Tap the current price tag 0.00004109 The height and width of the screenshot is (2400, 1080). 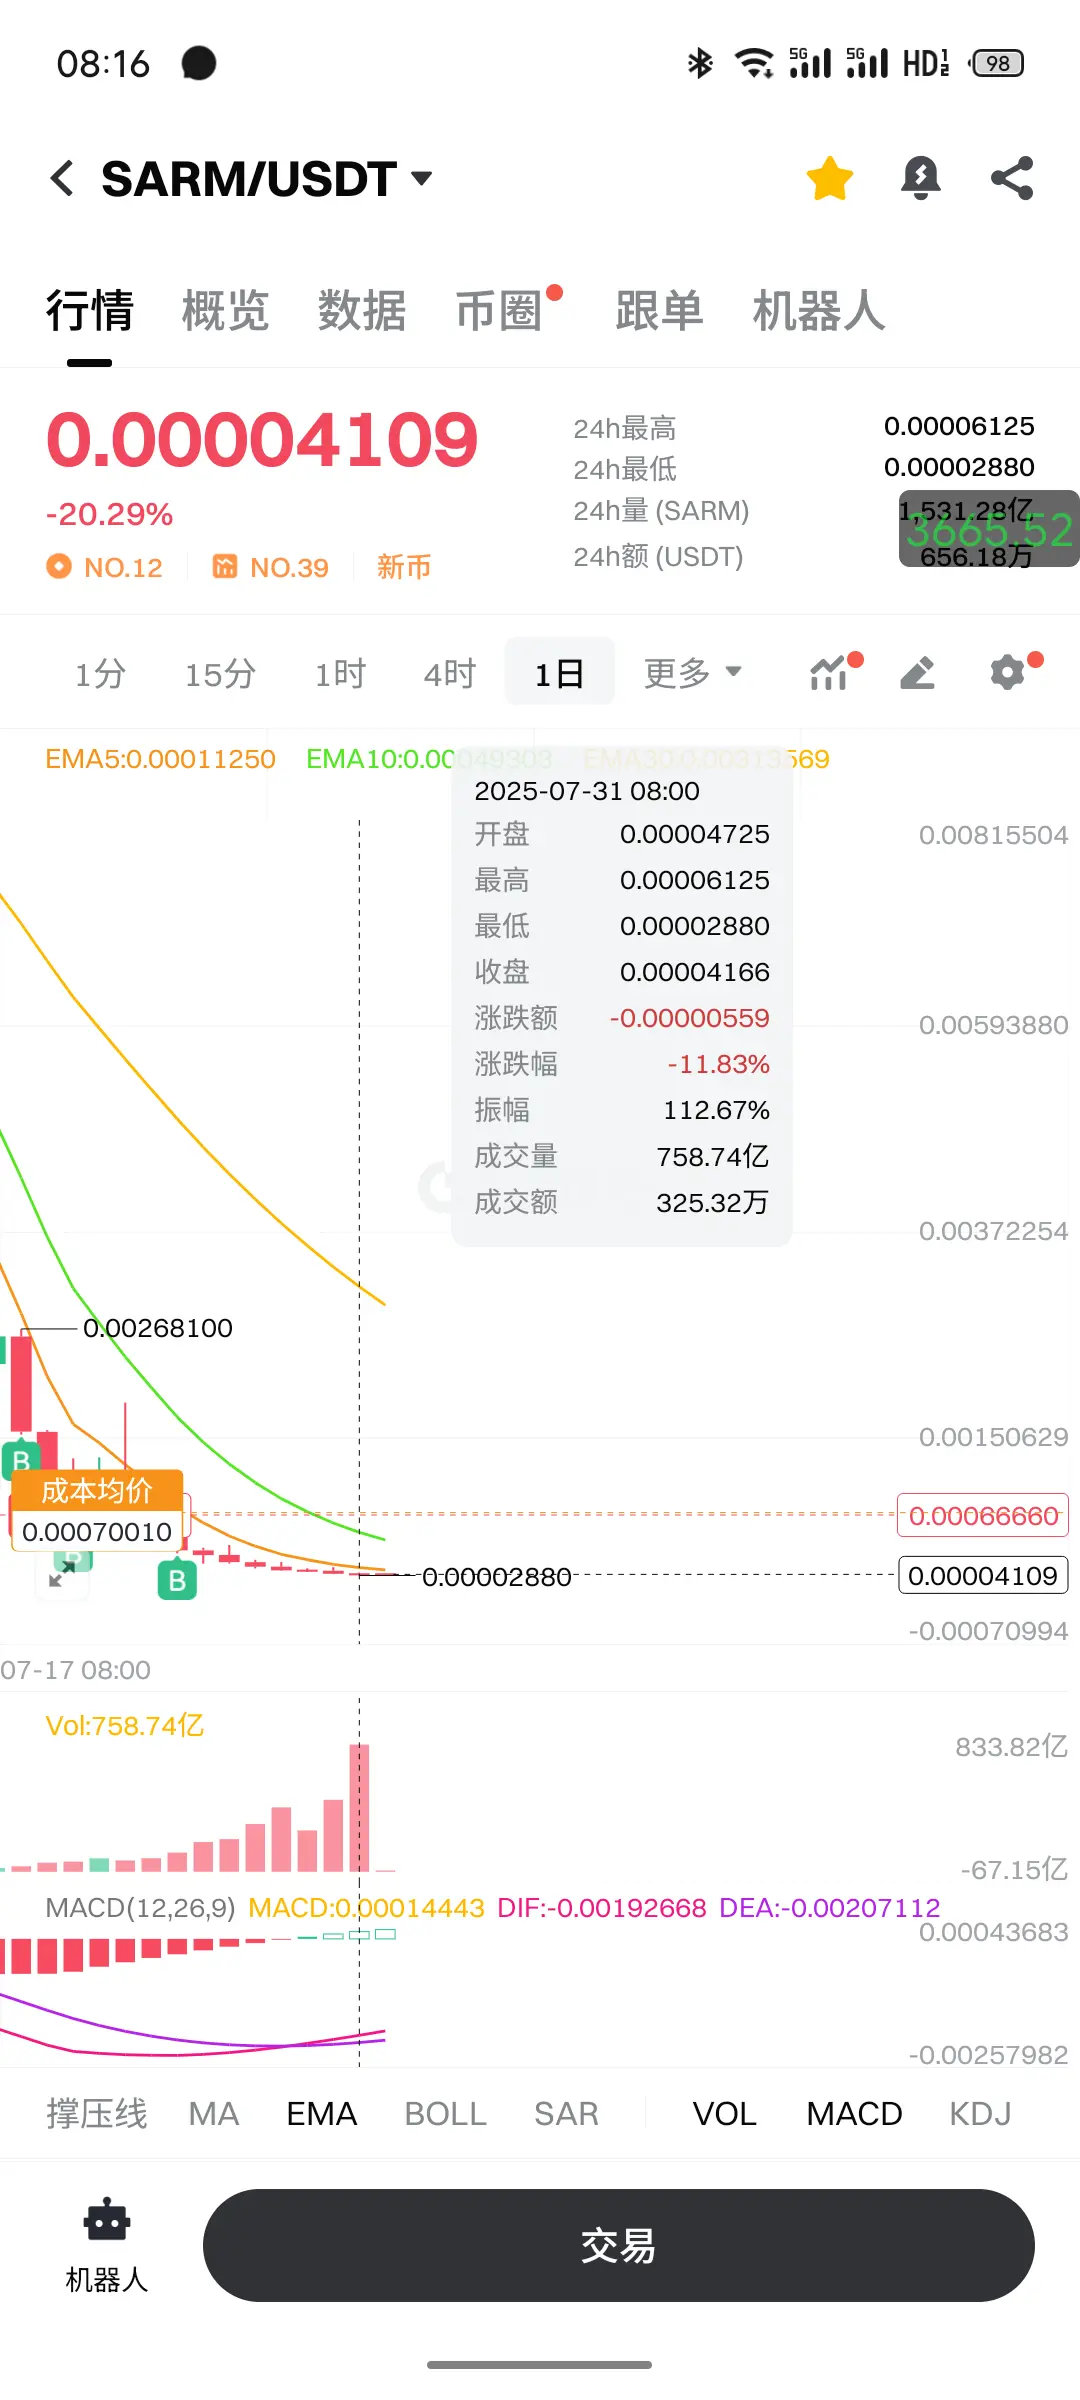pyautogui.click(x=983, y=1575)
